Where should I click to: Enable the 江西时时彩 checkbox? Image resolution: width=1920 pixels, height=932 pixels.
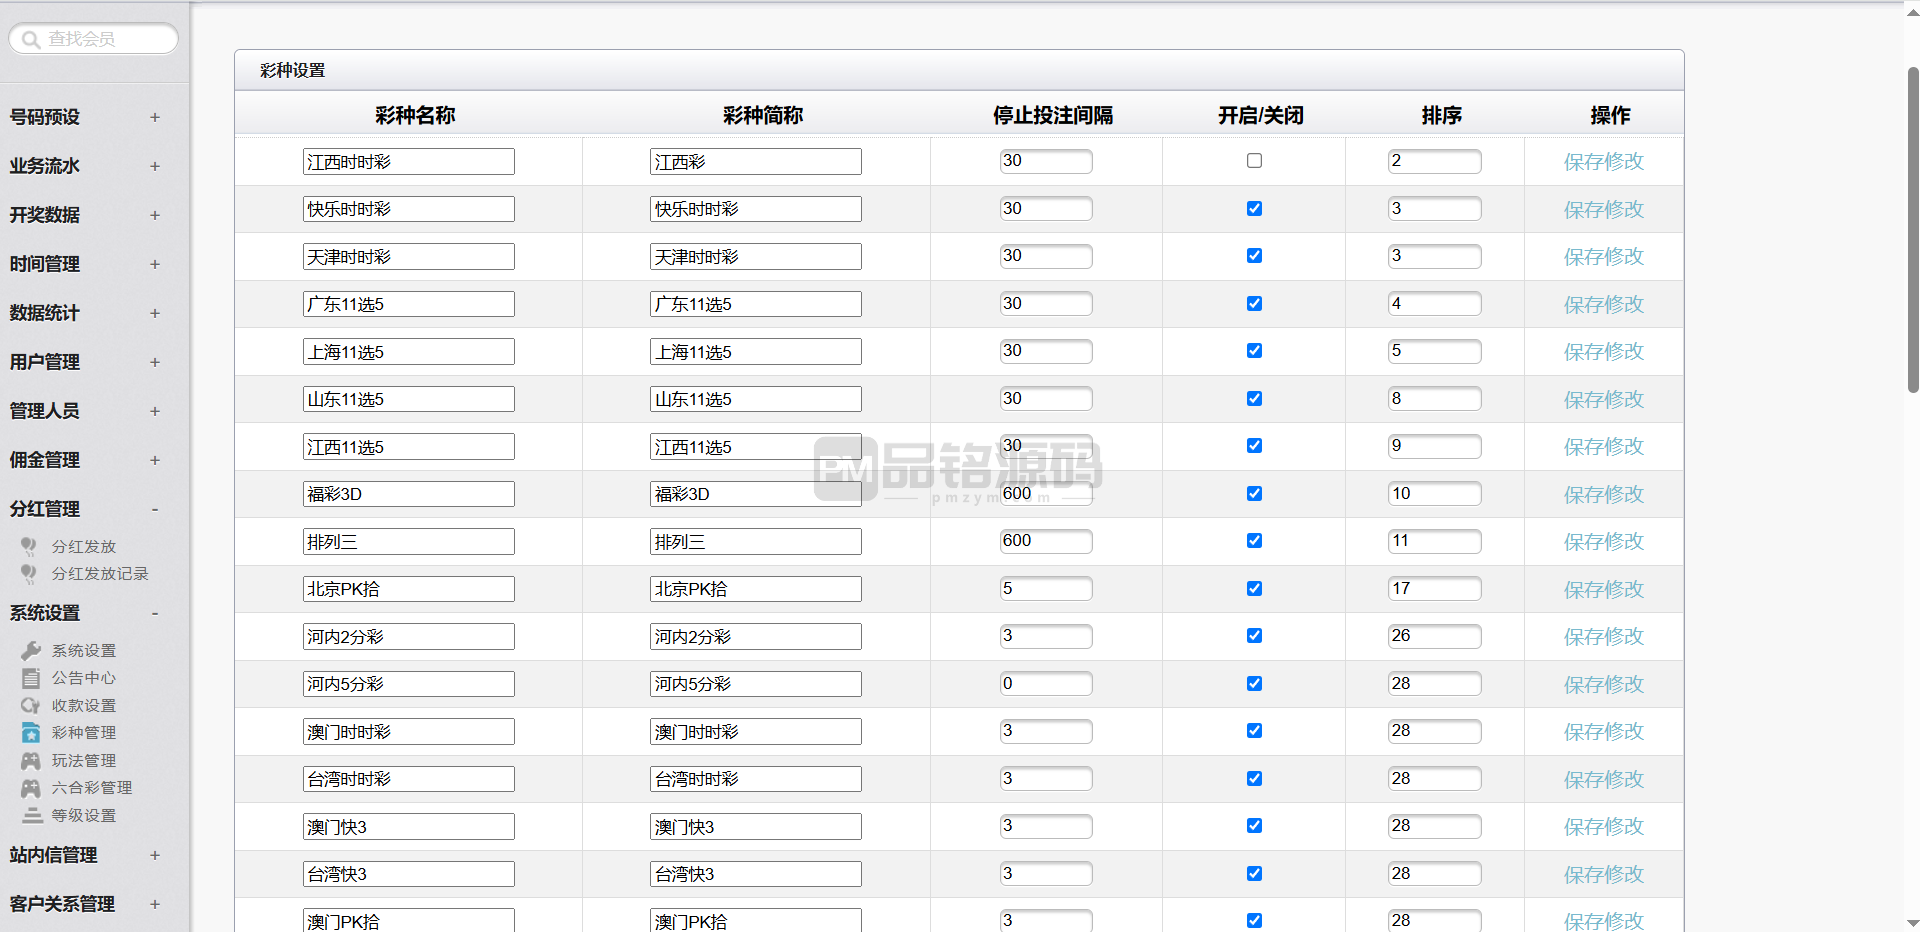coord(1254,161)
